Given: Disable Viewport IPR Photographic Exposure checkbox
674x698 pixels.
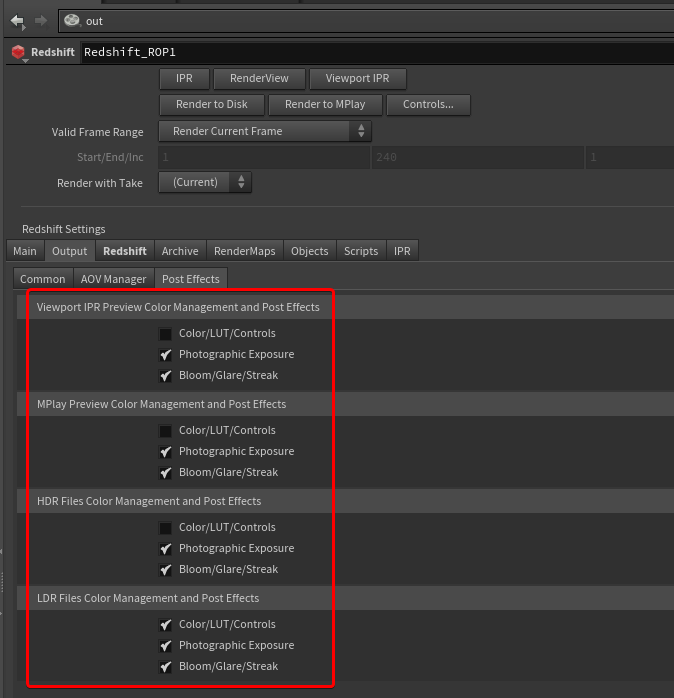Looking at the screenshot, I should (x=165, y=354).
